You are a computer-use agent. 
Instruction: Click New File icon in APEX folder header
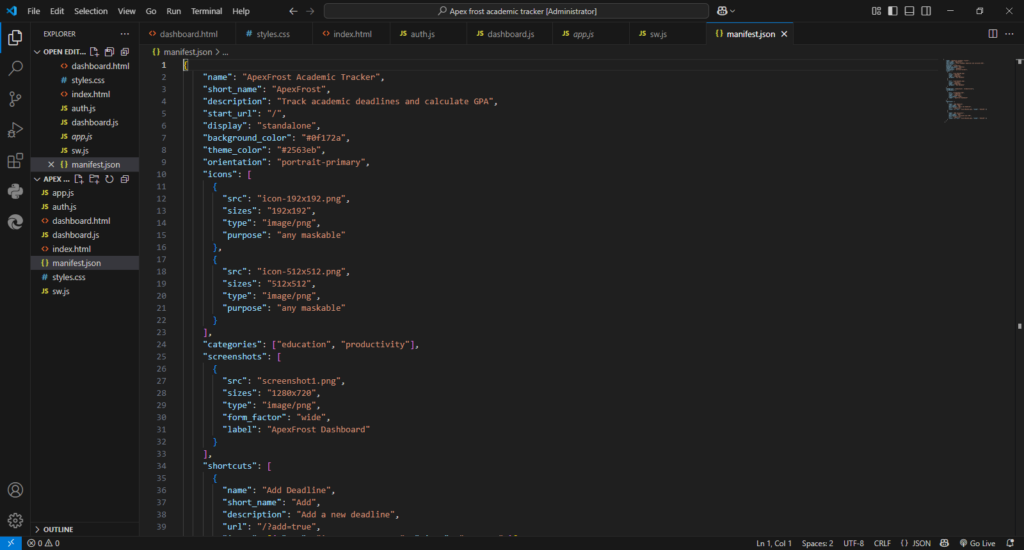(79, 179)
